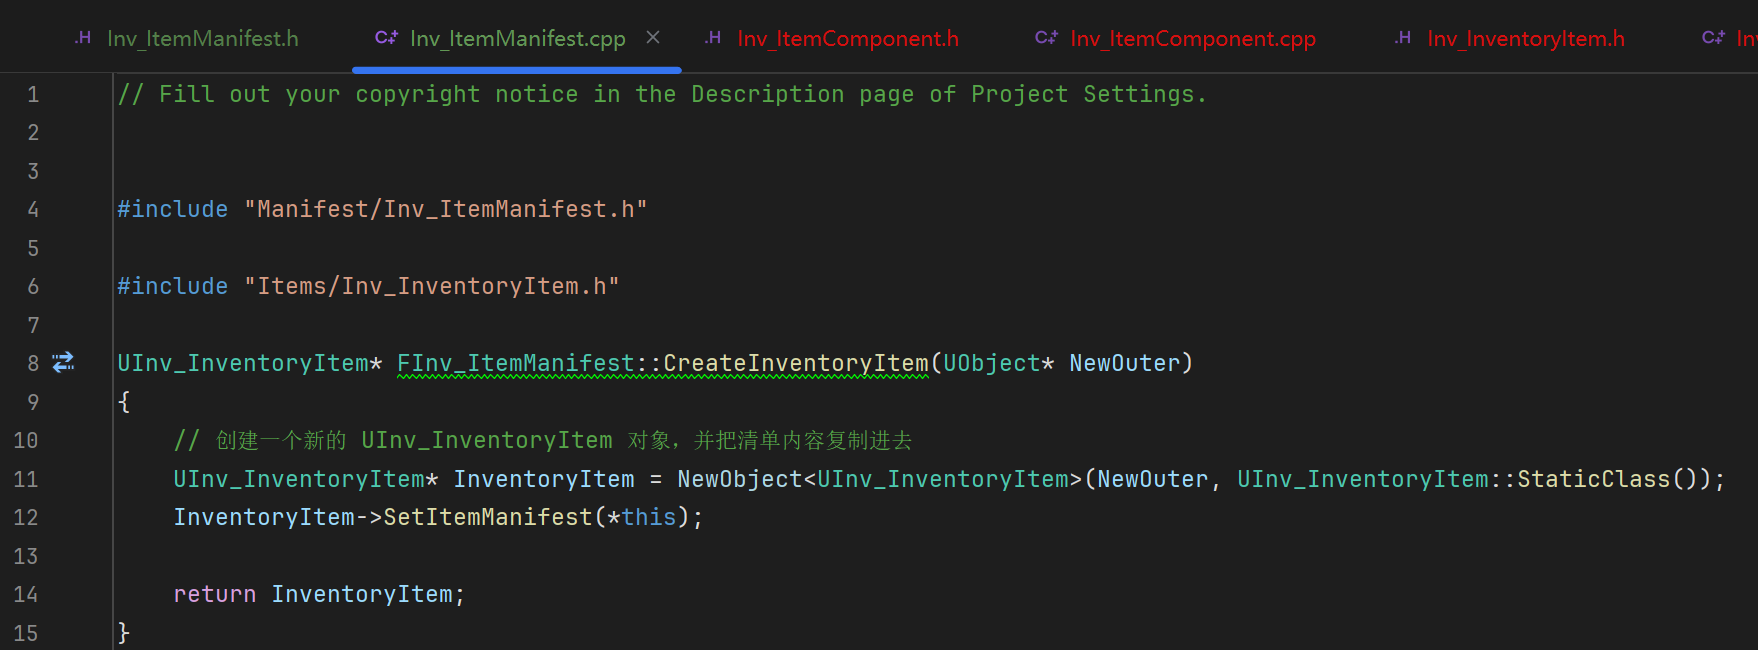Click the header file icon on Inv_ItemManifest.h tab
The height and width of the screenshot is (650, 1758).
click(x=83, y=38)
